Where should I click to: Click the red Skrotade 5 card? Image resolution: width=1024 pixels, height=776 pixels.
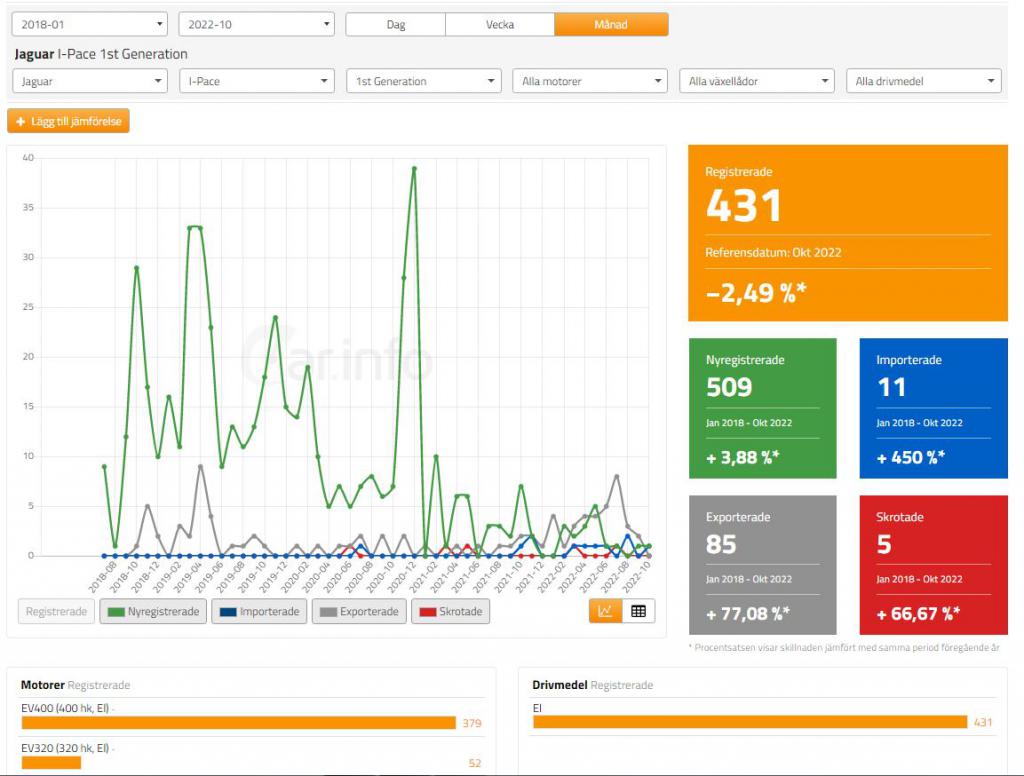tap(934, 565)
